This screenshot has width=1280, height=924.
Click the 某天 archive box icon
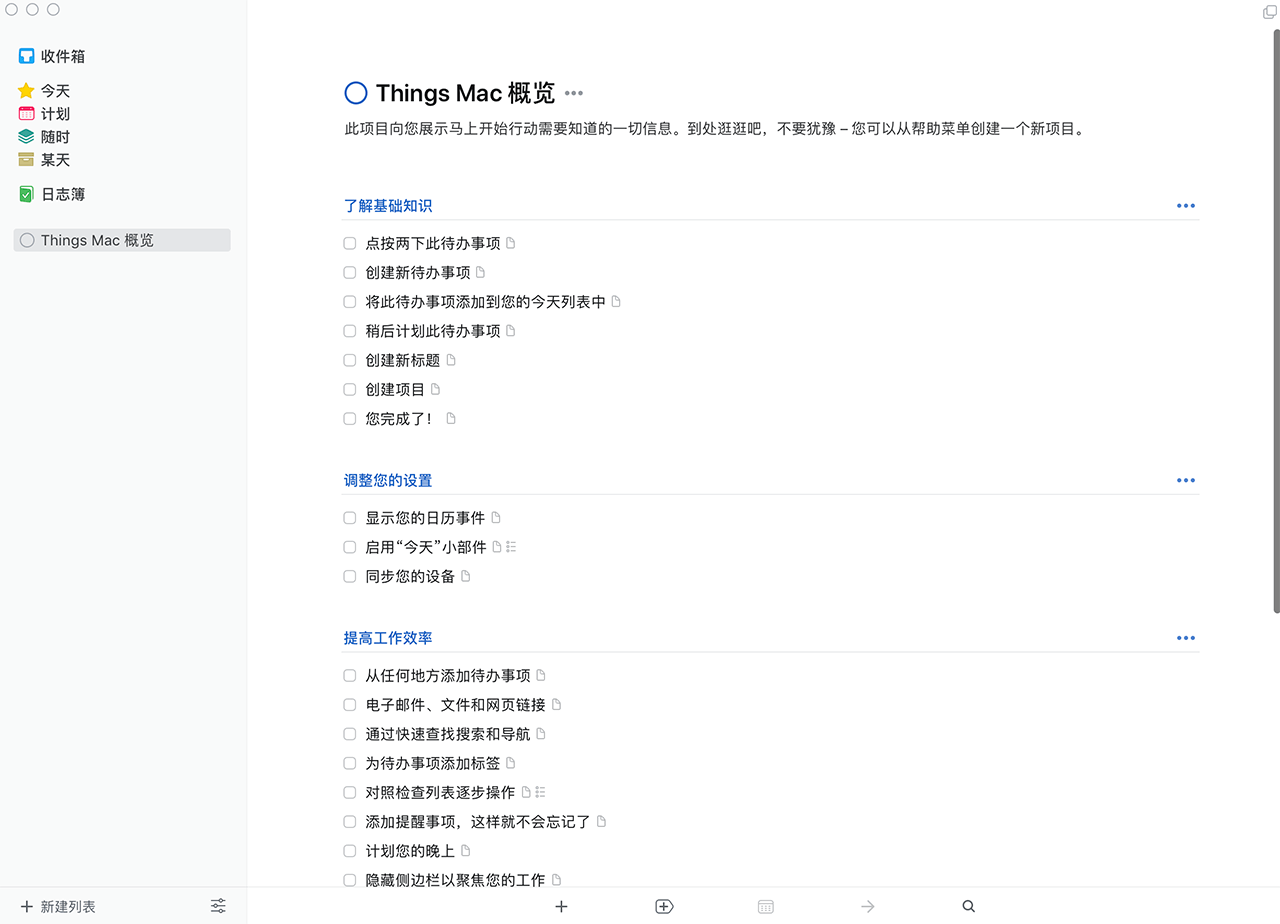[x=26, y=160]
